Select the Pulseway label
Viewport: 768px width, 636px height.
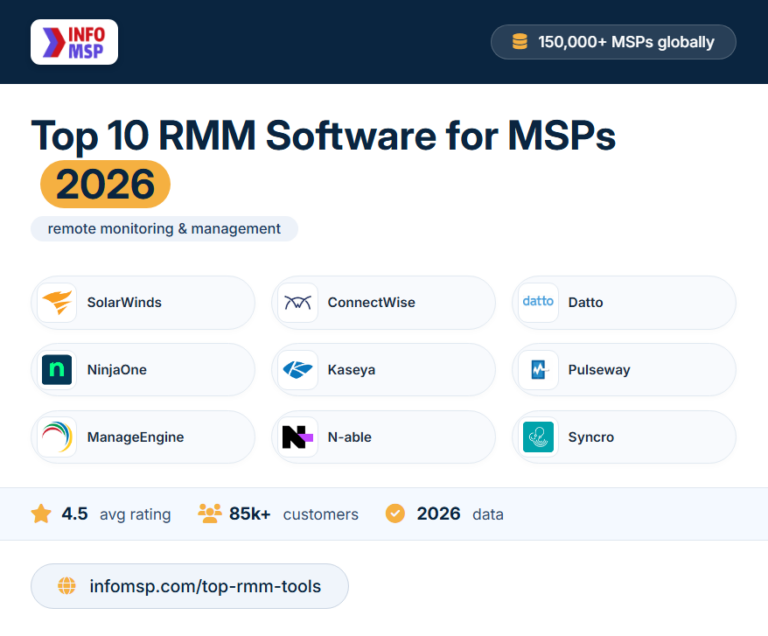pyautogui.click(x=599, y=369)
